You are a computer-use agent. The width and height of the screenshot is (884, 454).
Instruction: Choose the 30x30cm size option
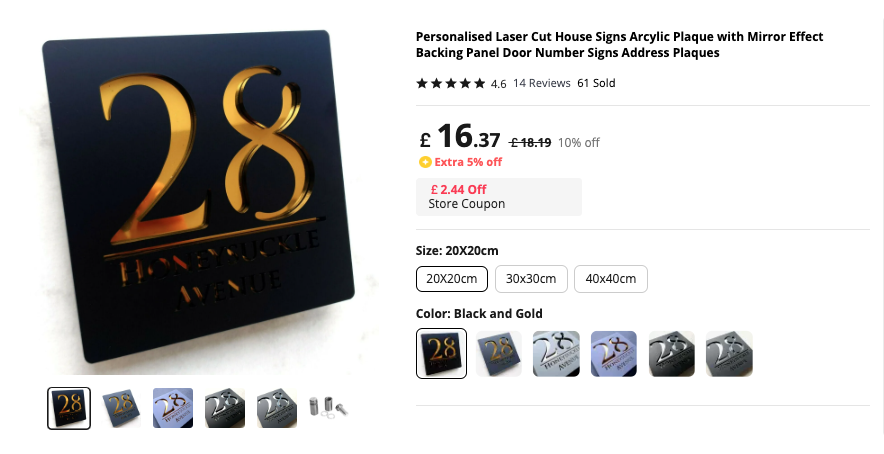[531, 279]
